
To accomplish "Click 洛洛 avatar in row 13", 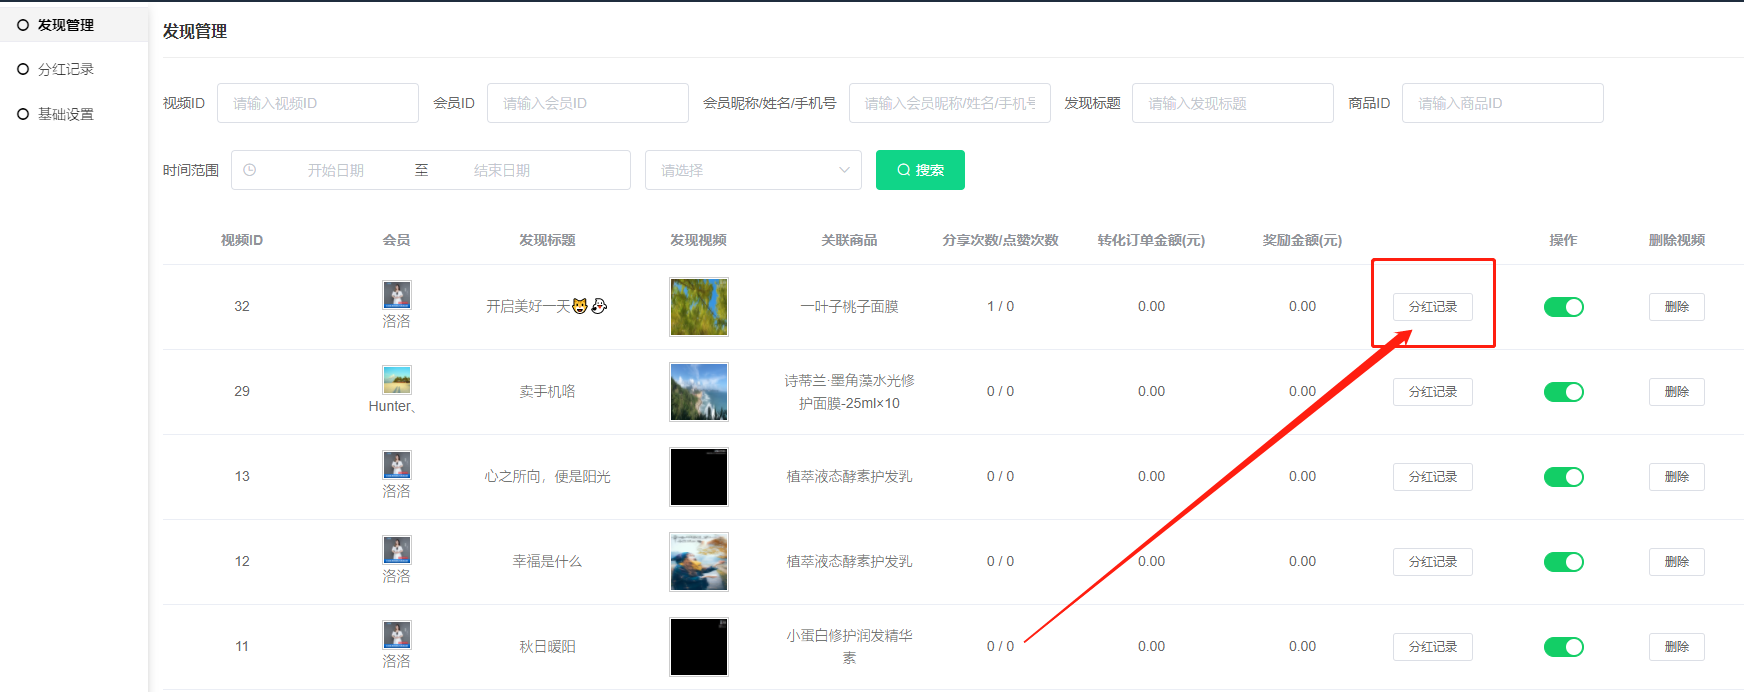I will [397, 464].
